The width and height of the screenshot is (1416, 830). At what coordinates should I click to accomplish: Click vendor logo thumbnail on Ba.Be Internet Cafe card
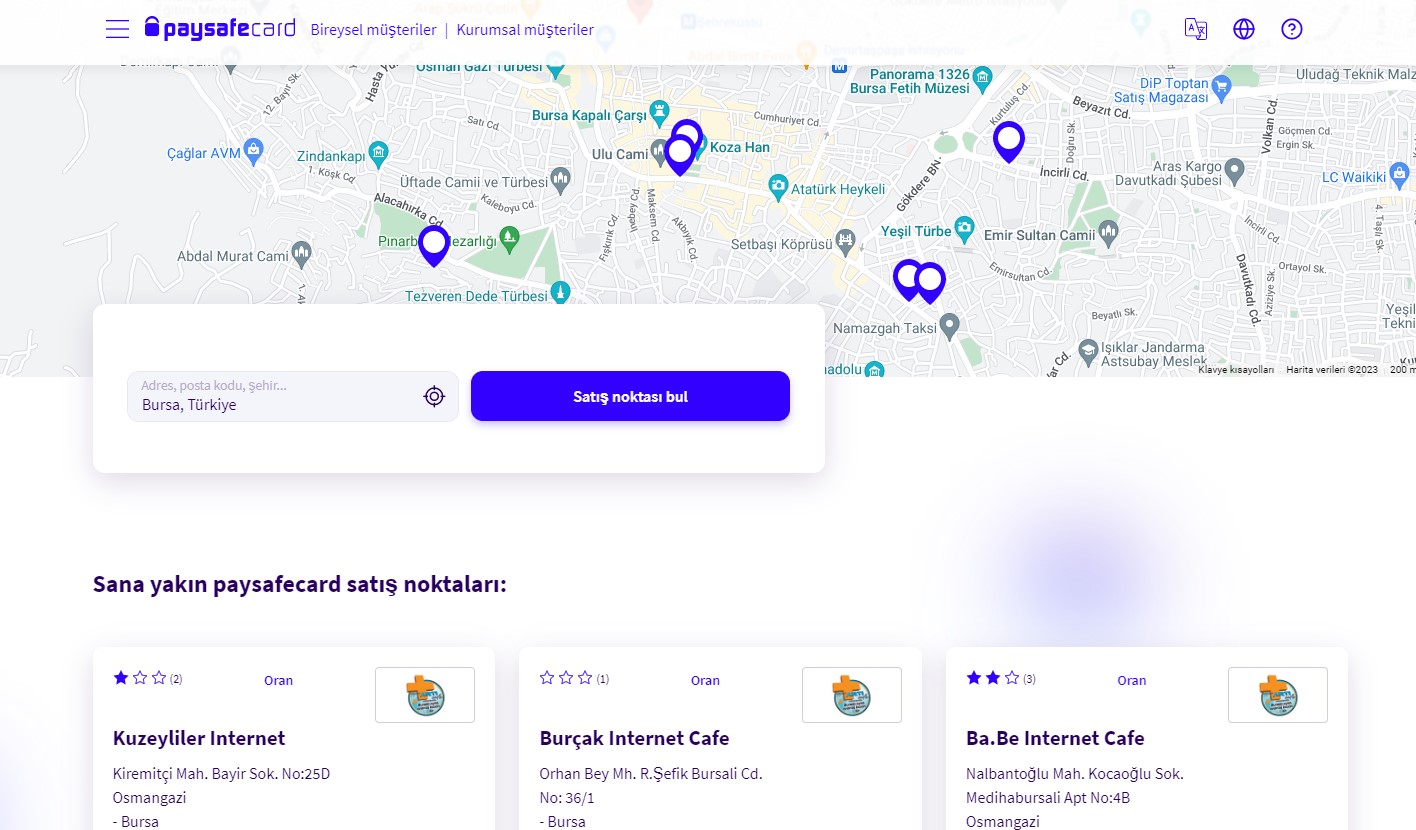click(1278, 695)
